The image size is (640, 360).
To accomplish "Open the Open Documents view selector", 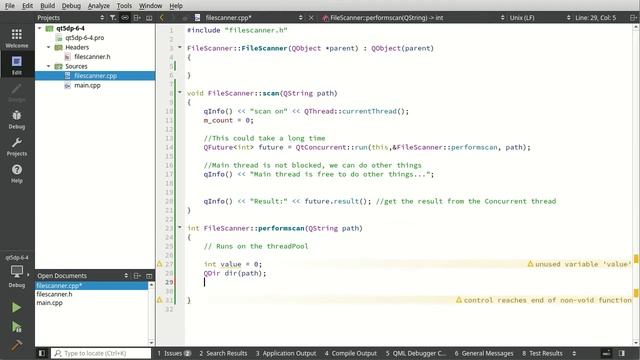I will 82,276.
